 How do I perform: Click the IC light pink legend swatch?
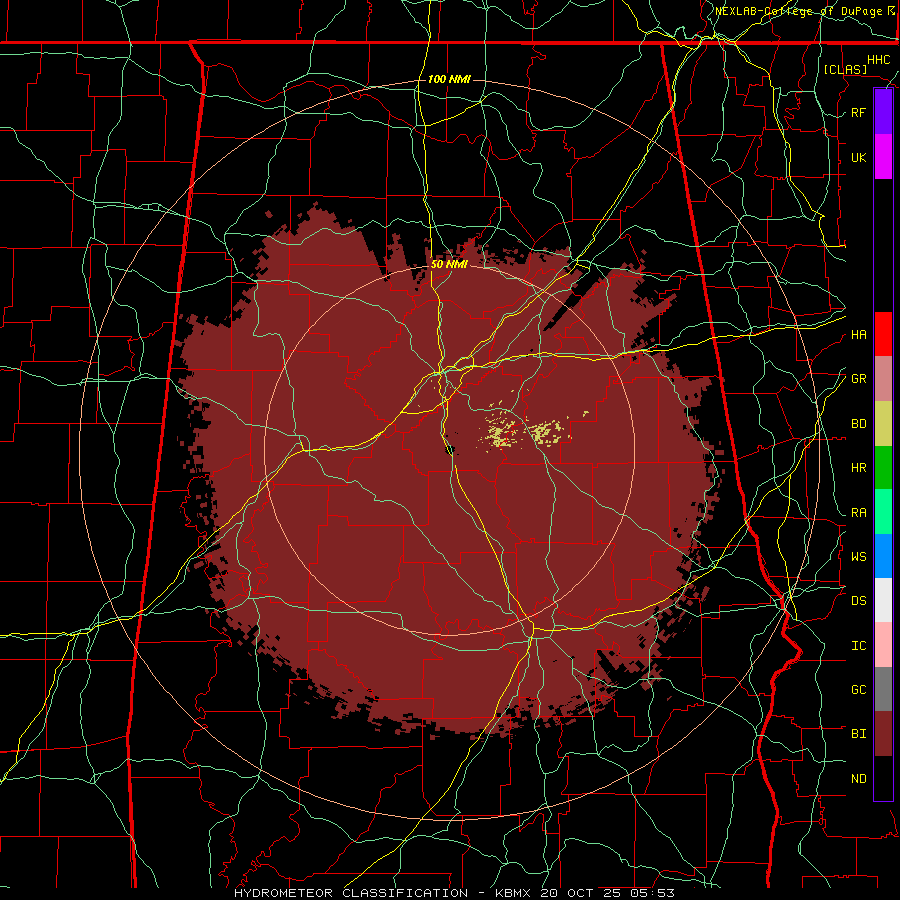883,645
